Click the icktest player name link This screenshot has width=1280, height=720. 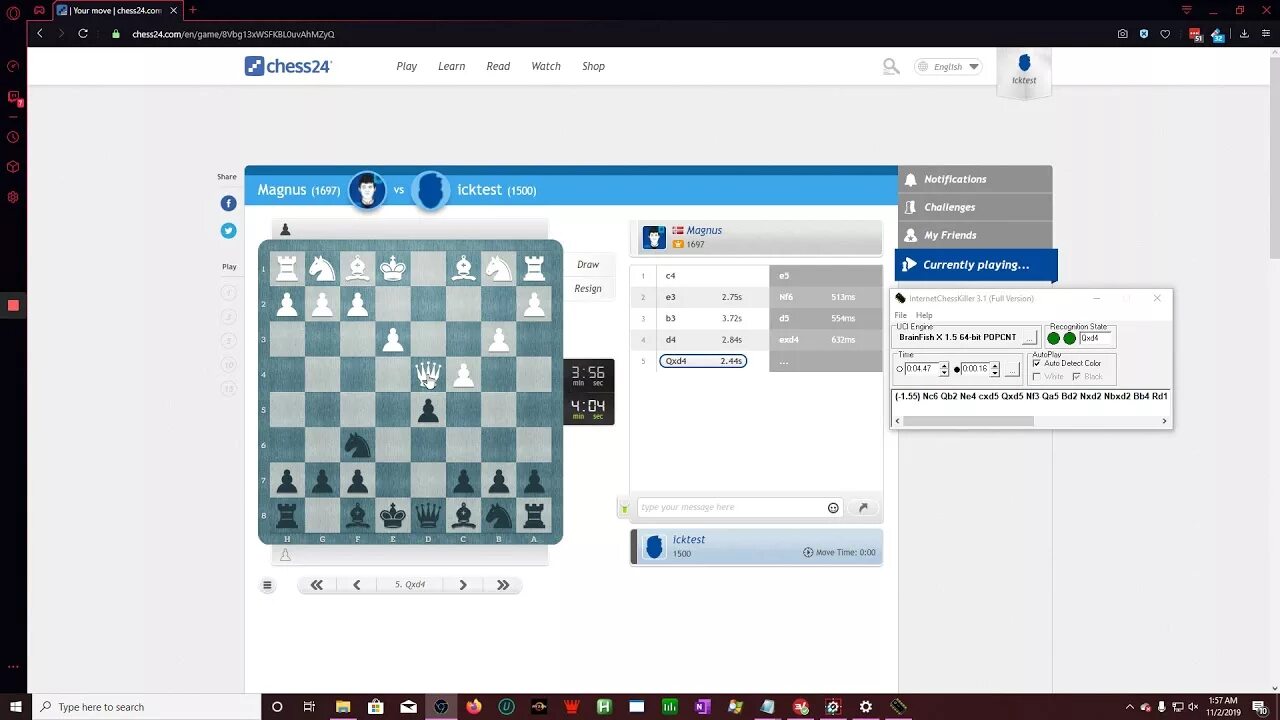click(x=689, y=539)
